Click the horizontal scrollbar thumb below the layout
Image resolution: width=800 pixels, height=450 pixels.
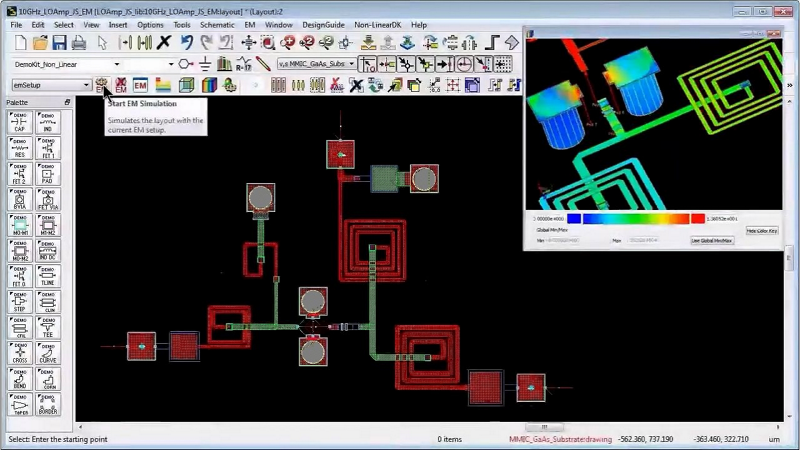click(x=544, y=427)
